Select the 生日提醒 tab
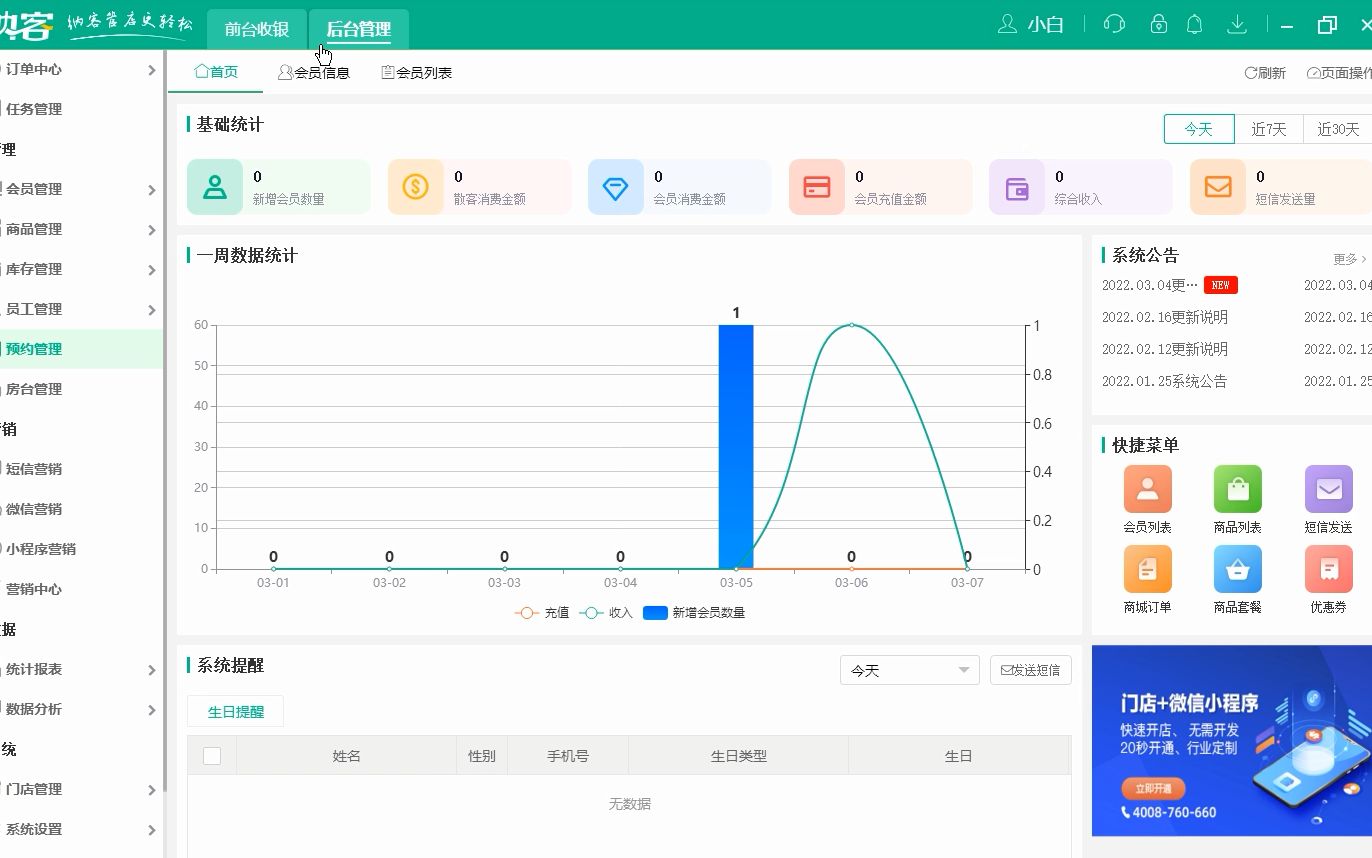 coord(236,711)
